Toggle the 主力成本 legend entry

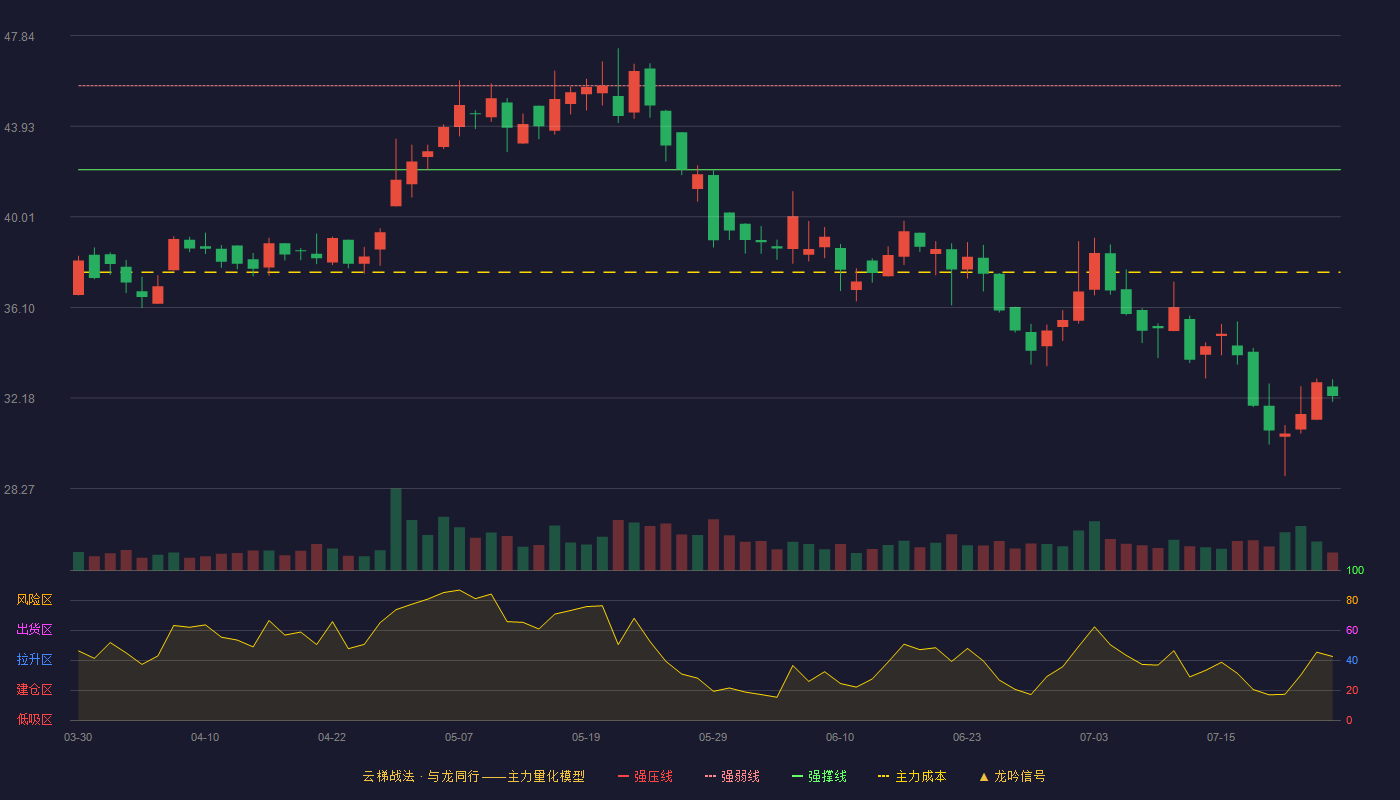pyautogui.click(x=911, y=776)
